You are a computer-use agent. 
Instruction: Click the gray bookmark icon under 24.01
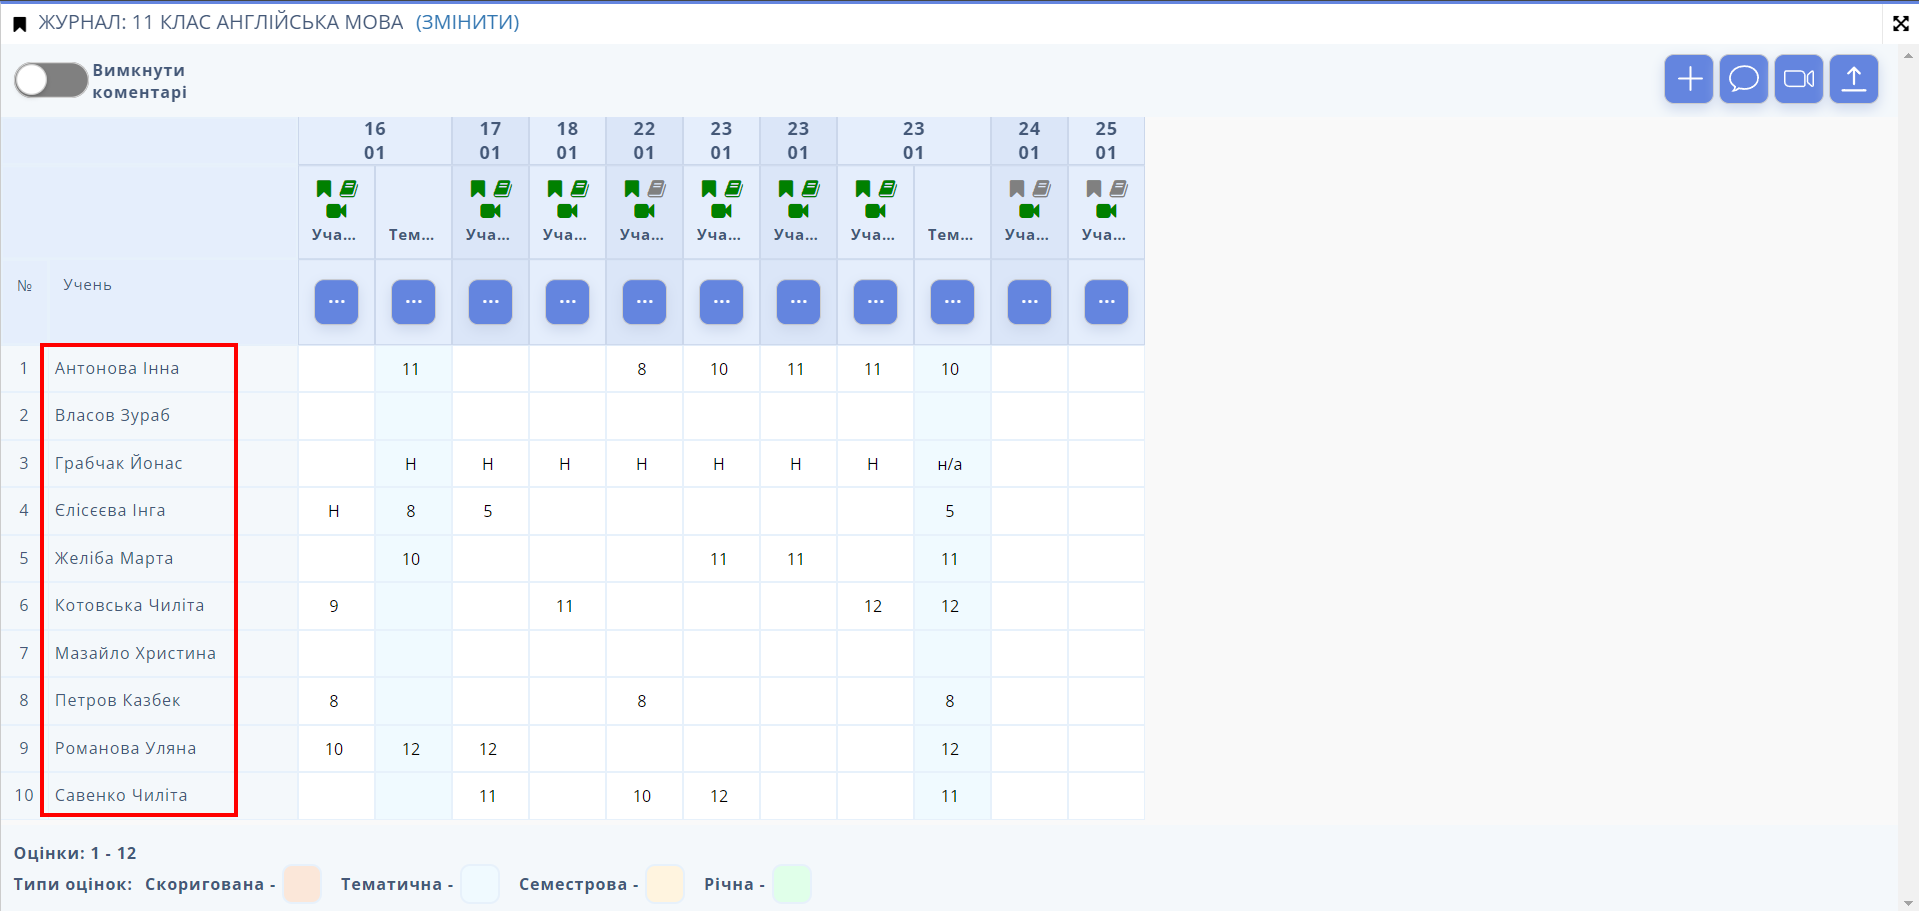(1017, 188)
